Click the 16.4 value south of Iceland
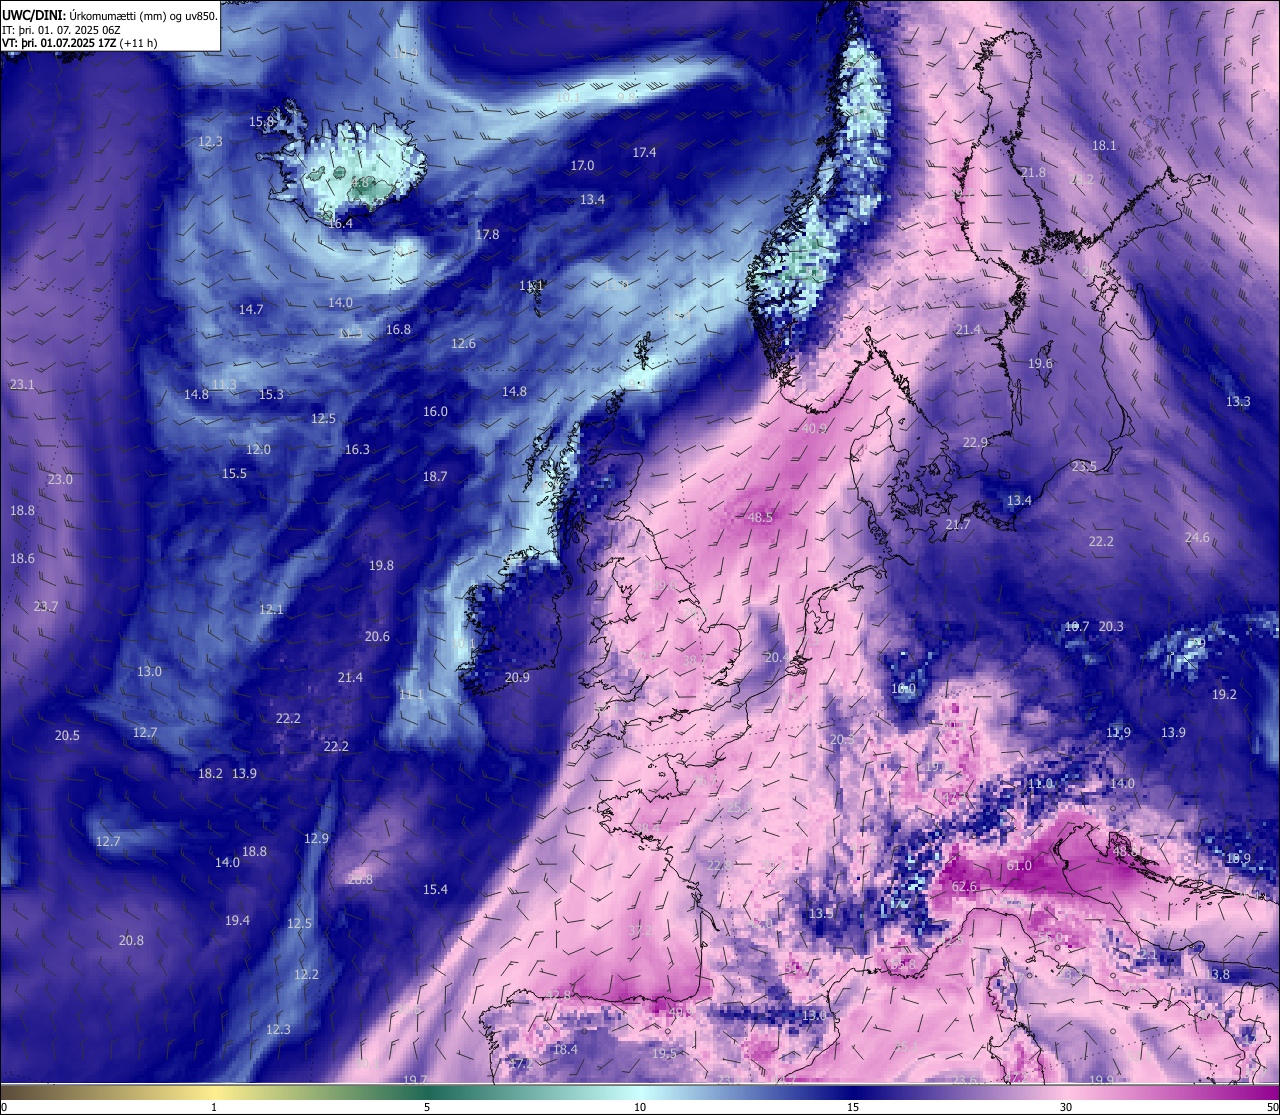The width and height of the screenshot is (1280, 1115). click(340, 224)
